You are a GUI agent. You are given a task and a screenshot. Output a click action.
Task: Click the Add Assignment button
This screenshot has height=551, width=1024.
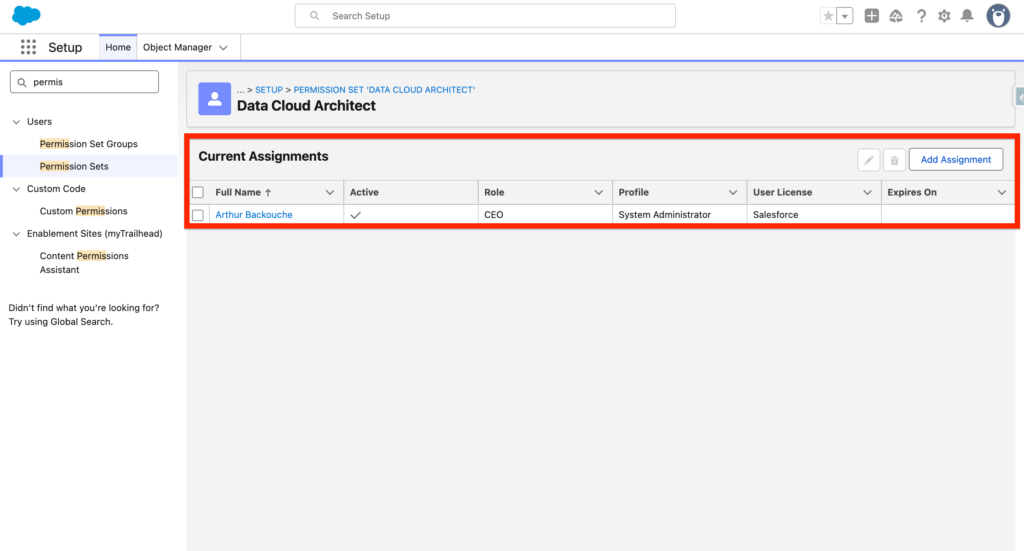[x=955, y=160]
